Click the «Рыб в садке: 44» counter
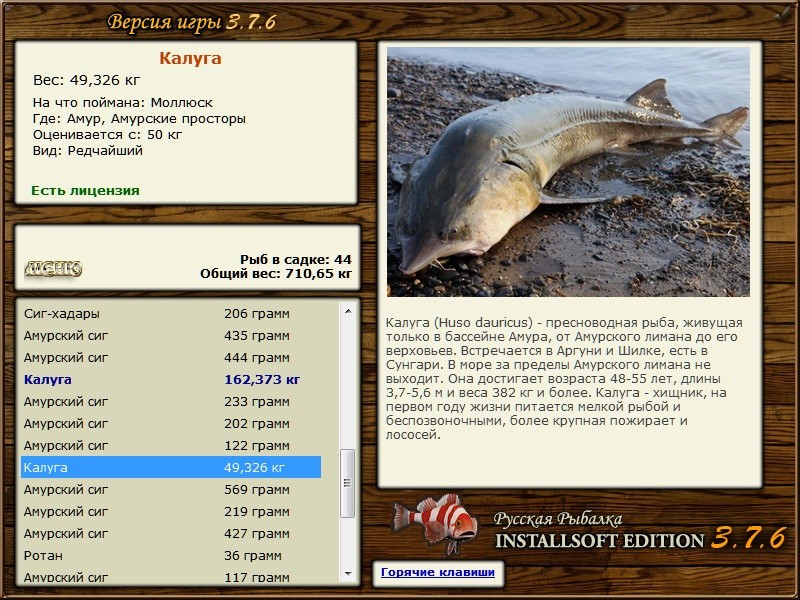 pos(296,259)
